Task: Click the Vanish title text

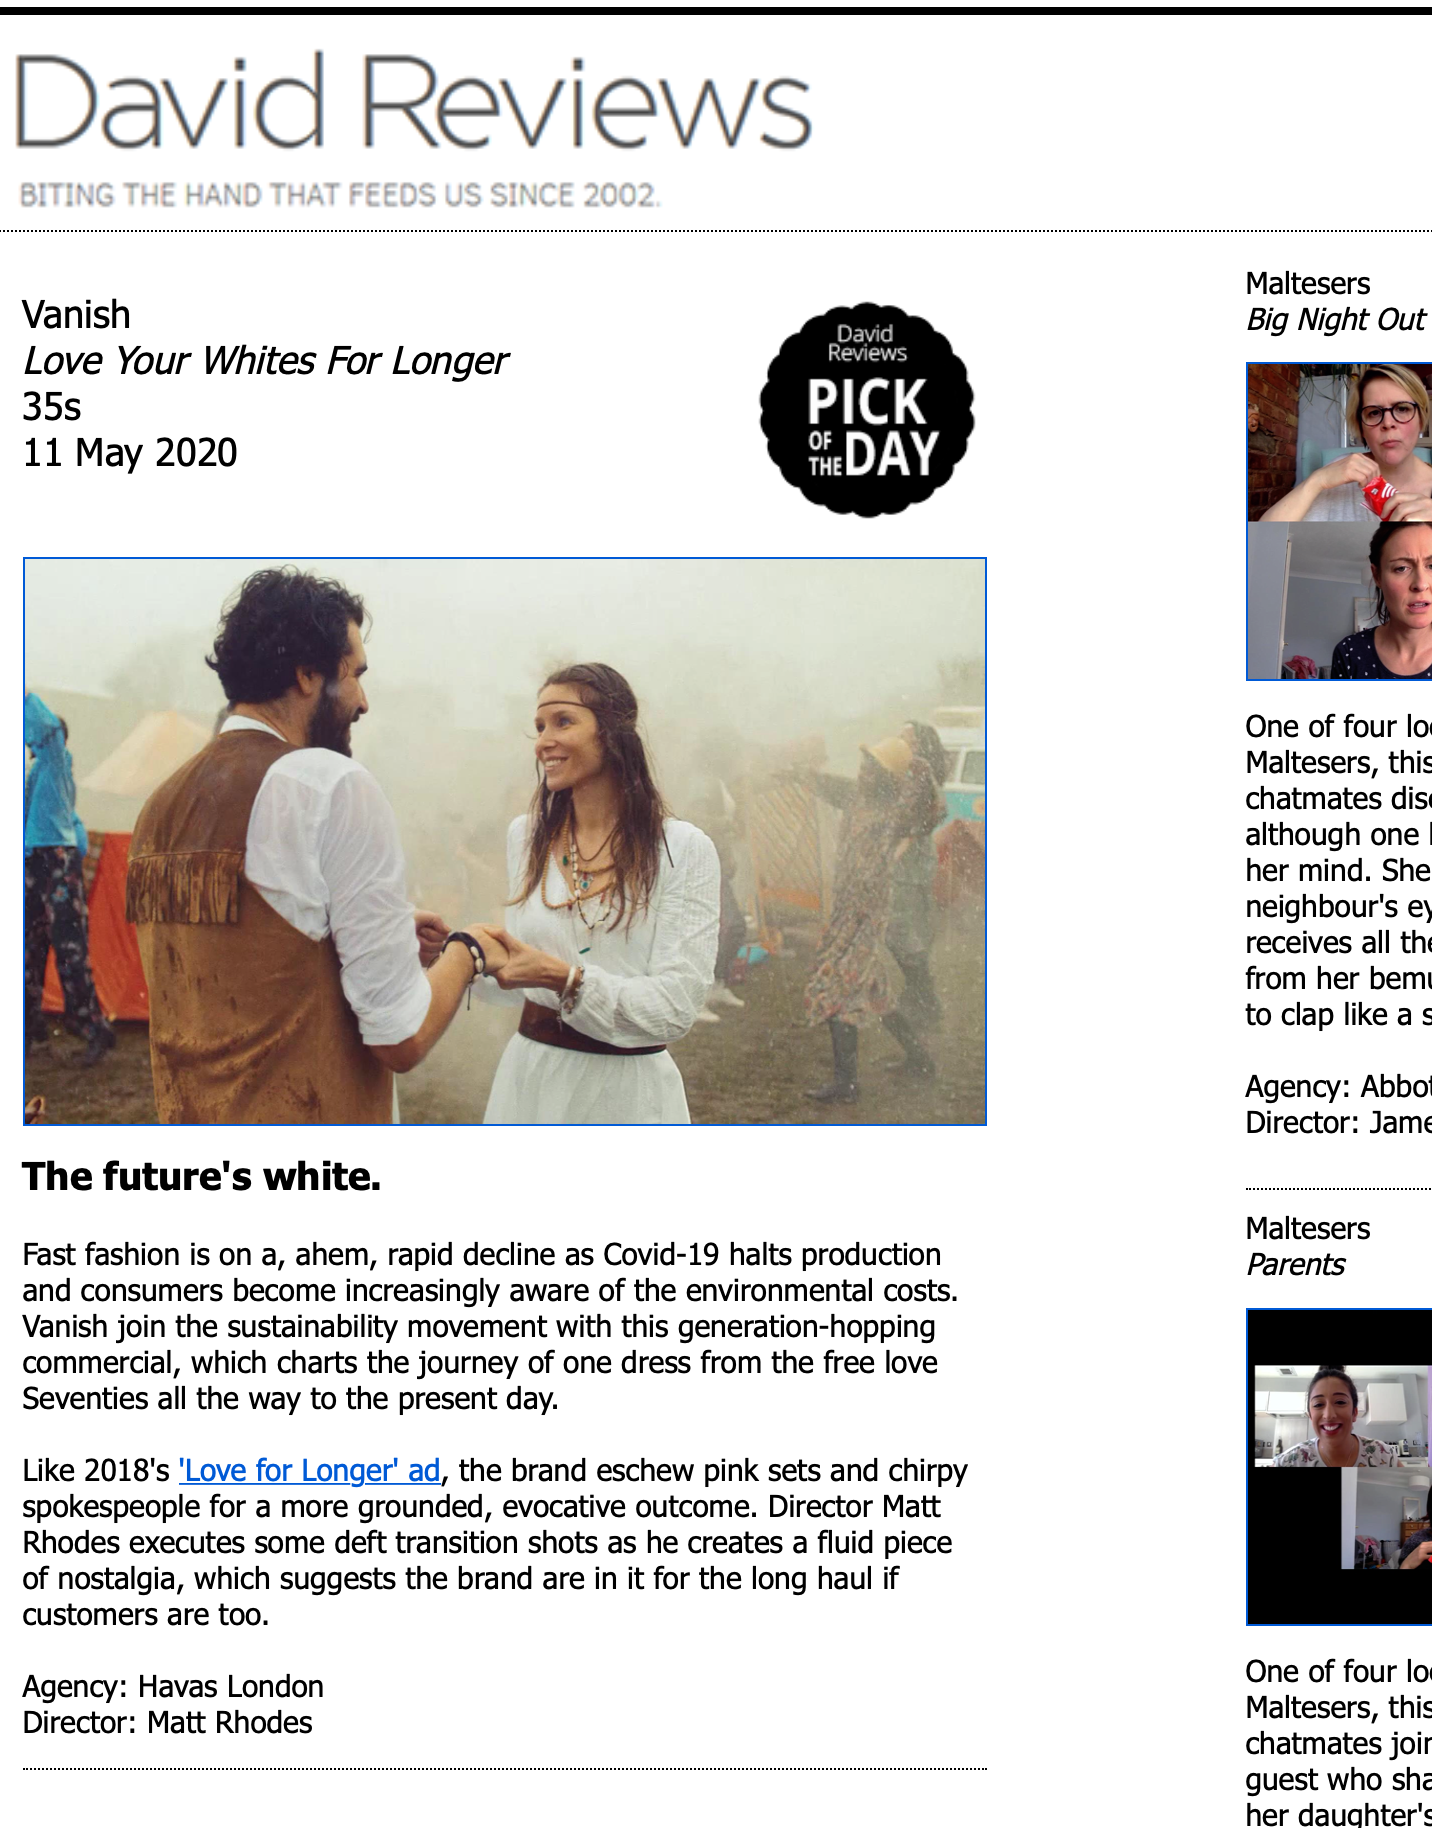Action: [x=77, y=315]
